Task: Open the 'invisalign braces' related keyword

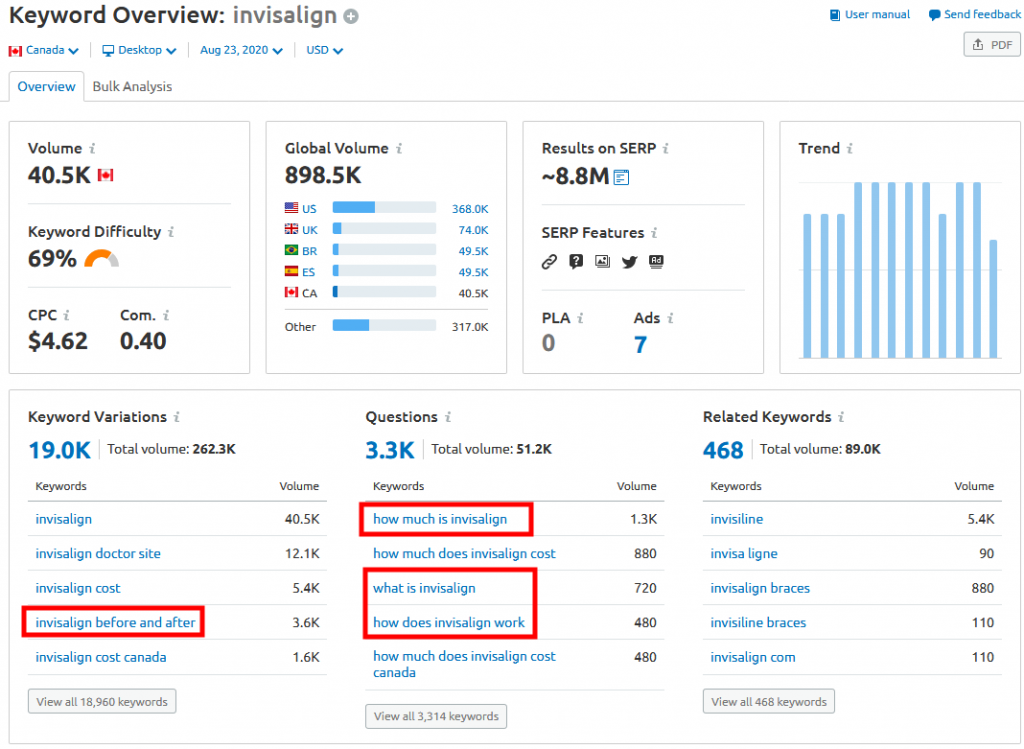Action: coord(760,588)
